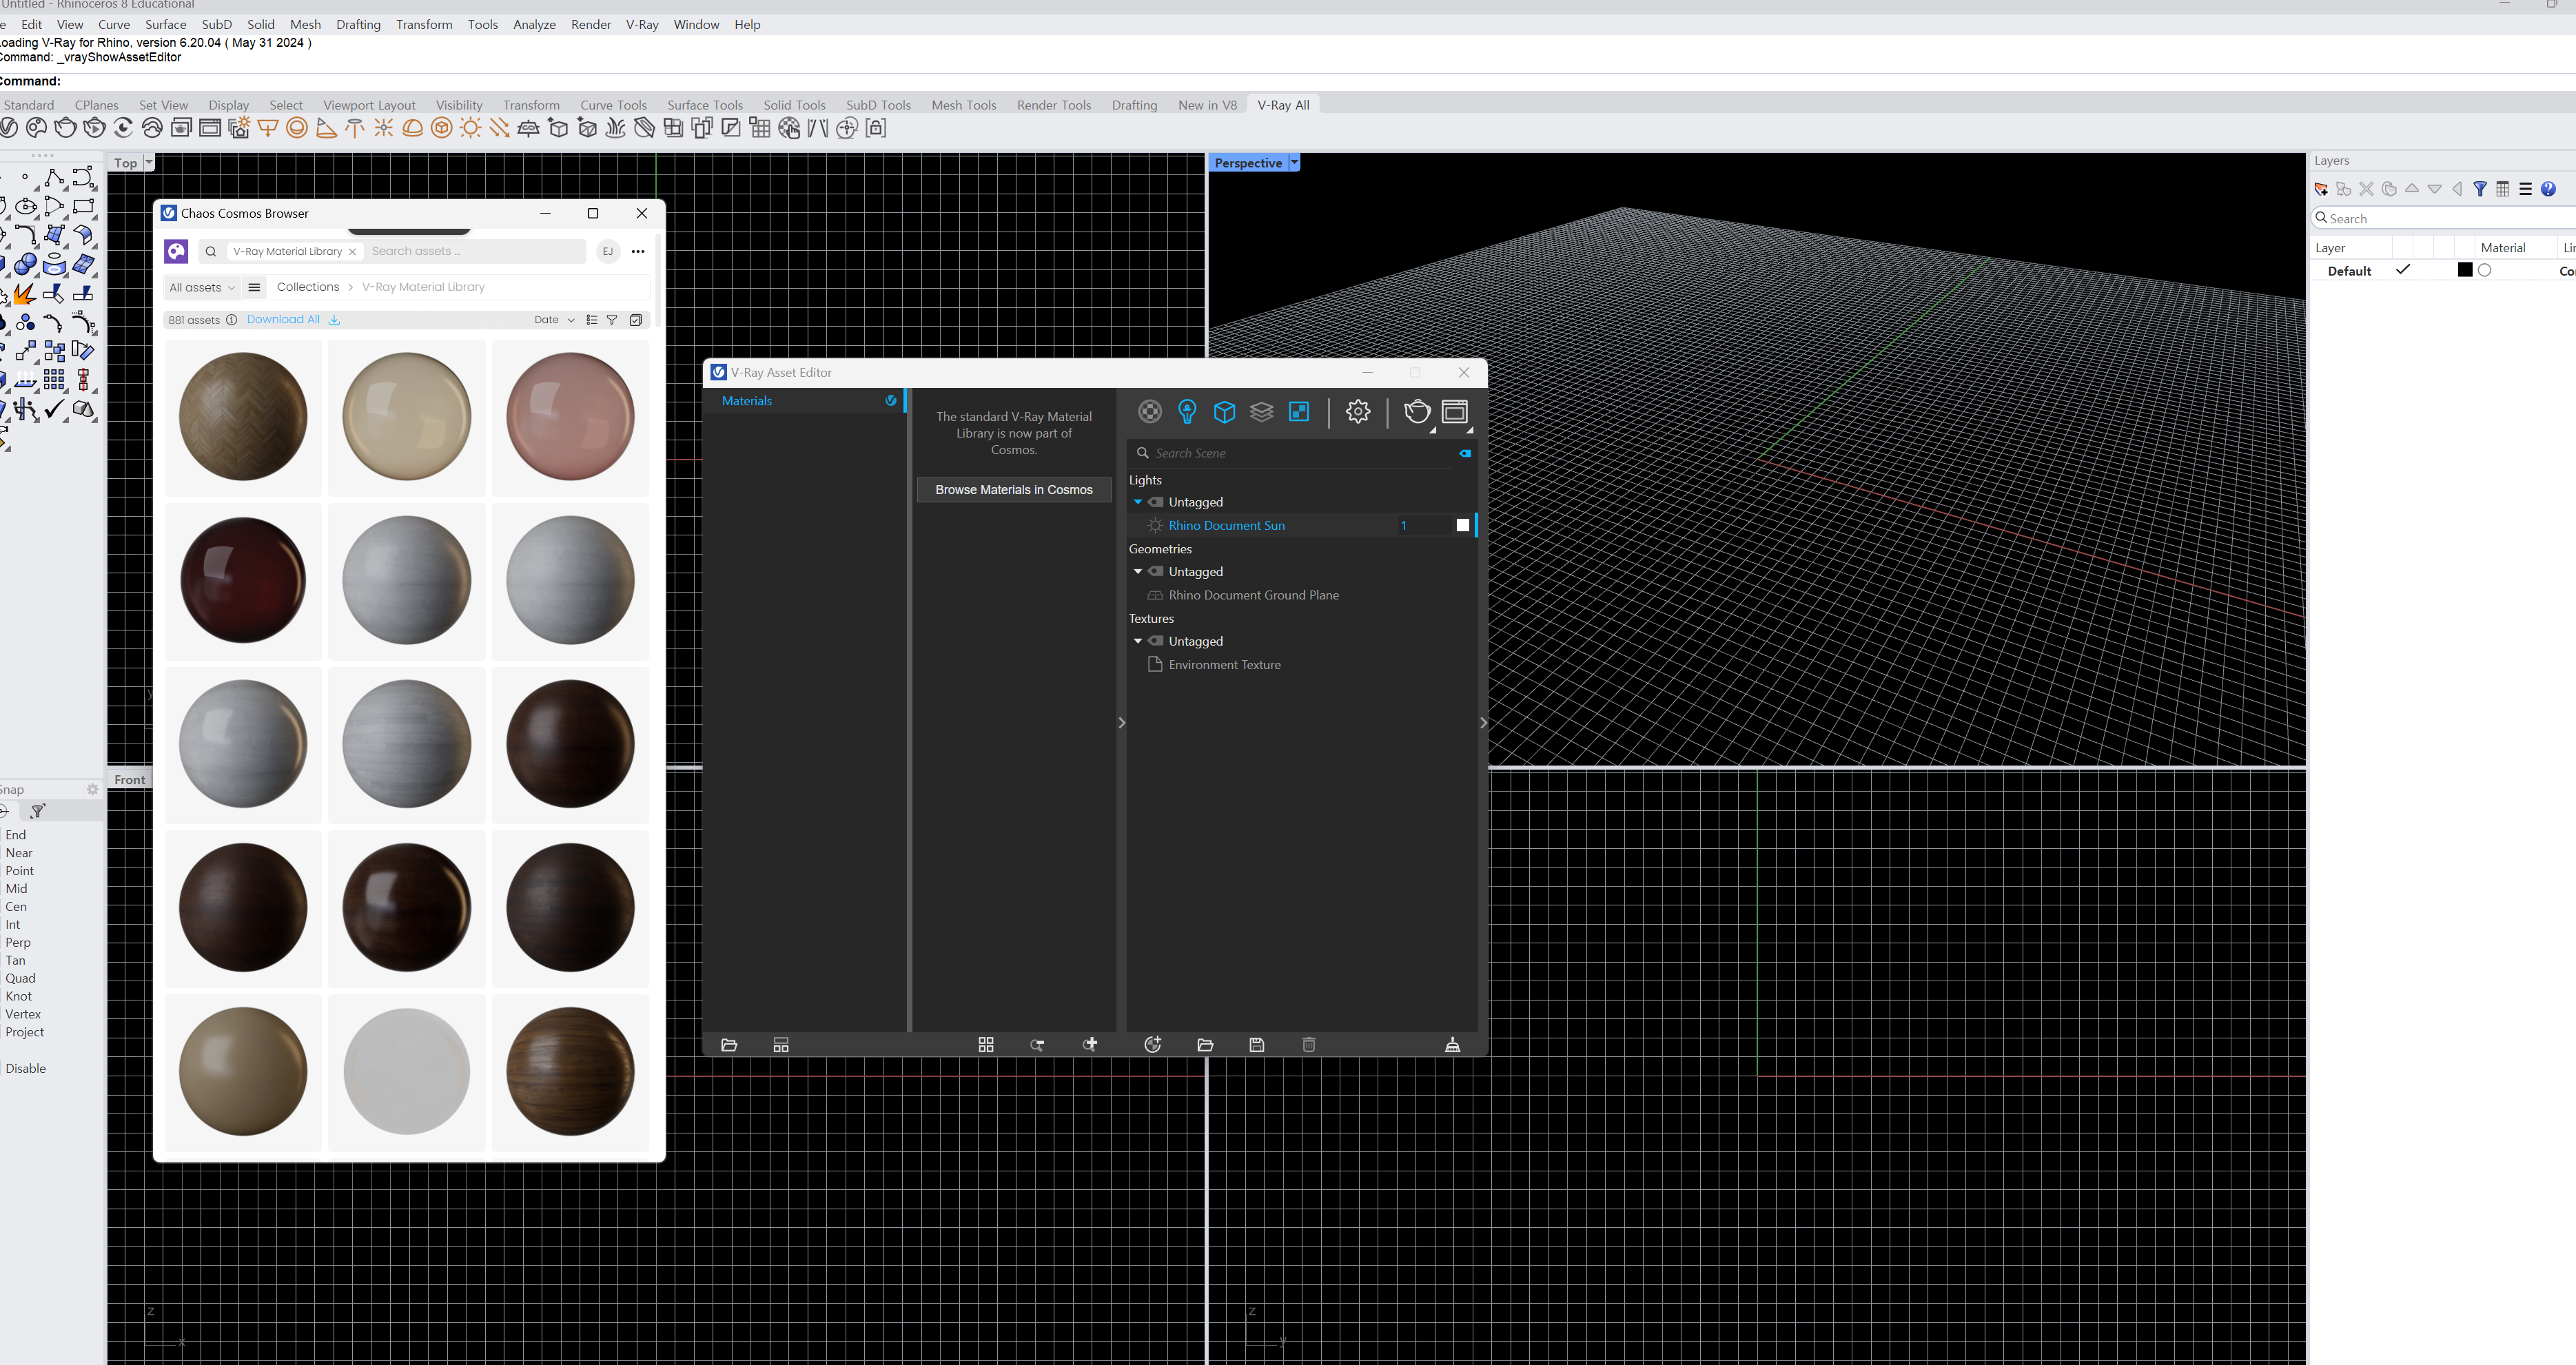
Task: Switch to Render Elements layers icon in Asset Editor
Action: (x=1262, y=412)
